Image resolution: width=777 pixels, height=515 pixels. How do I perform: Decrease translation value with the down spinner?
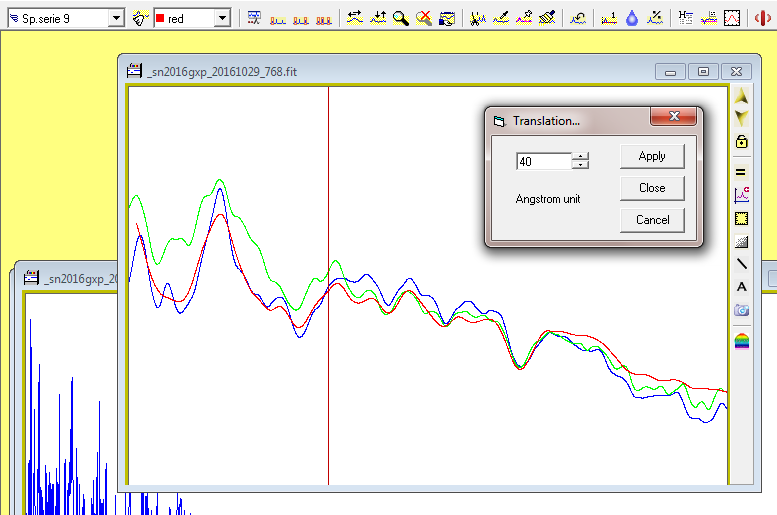click(x=580, y=165)
